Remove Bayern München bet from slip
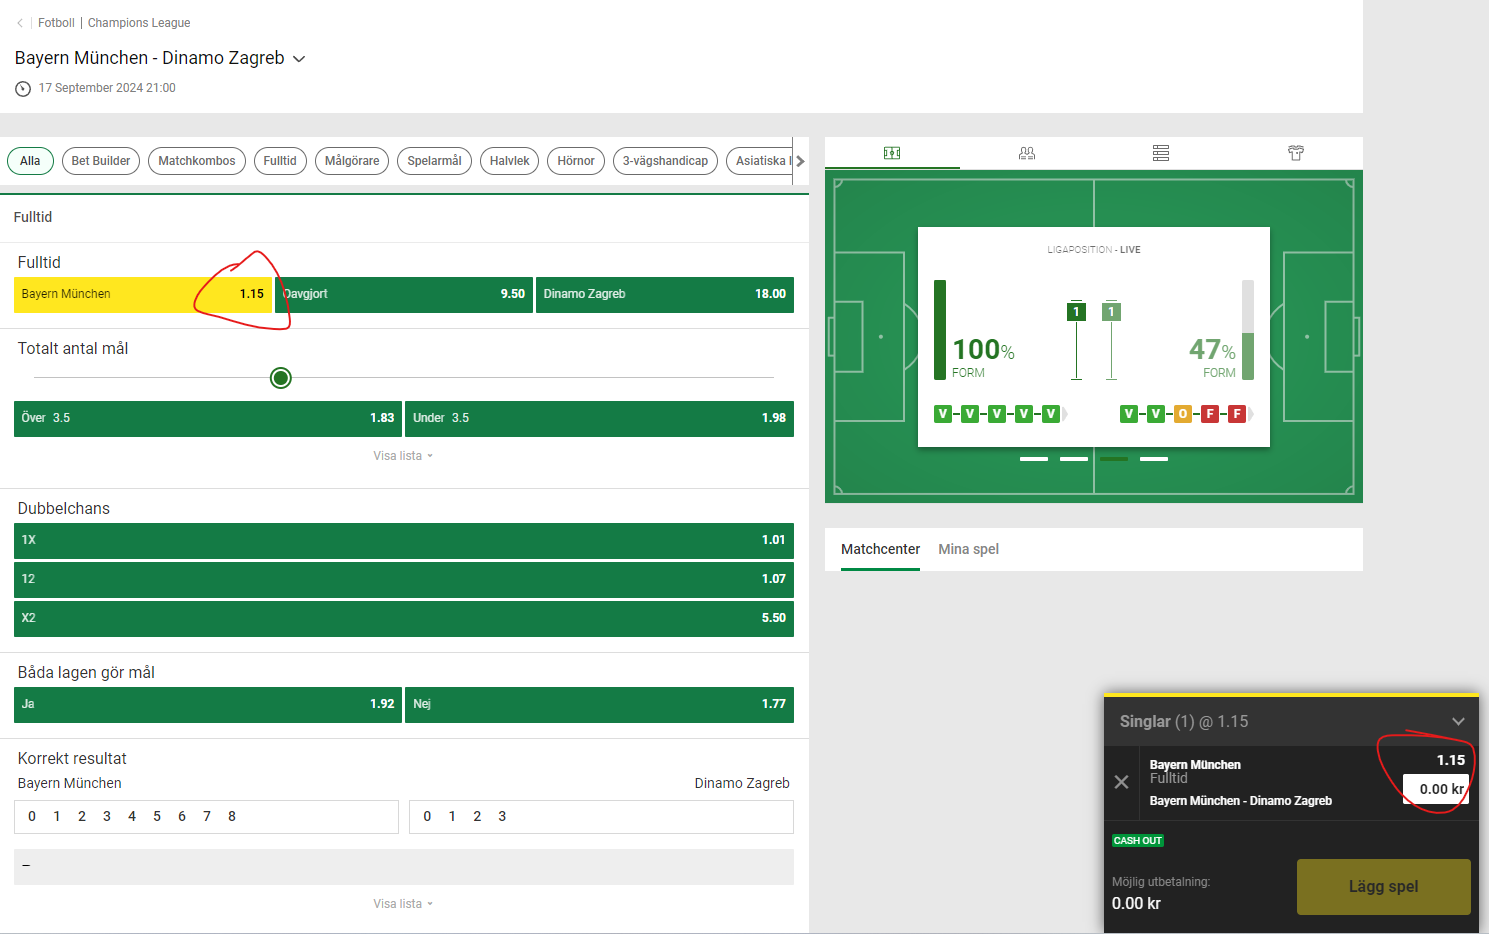The height and width of the screenshot is (934, 1489). 1121,782
